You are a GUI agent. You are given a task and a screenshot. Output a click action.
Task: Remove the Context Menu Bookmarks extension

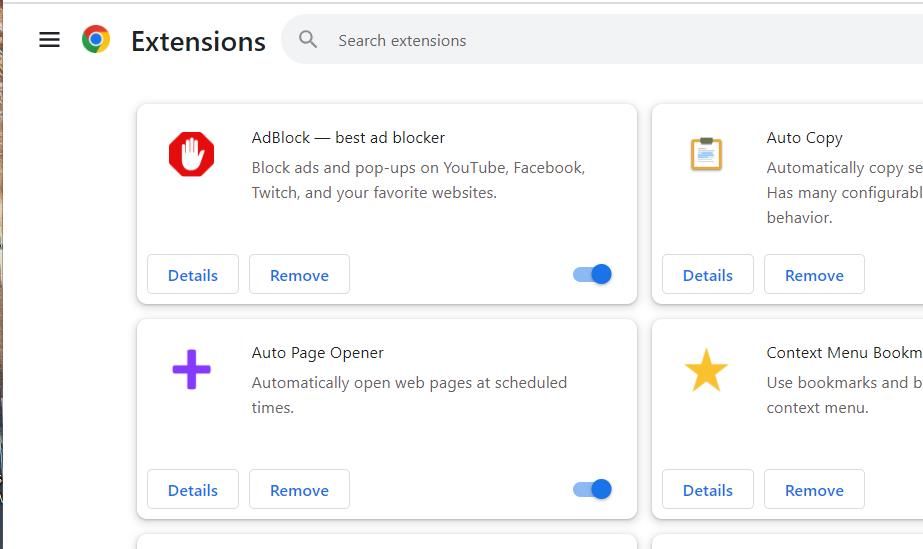[814, 490]
